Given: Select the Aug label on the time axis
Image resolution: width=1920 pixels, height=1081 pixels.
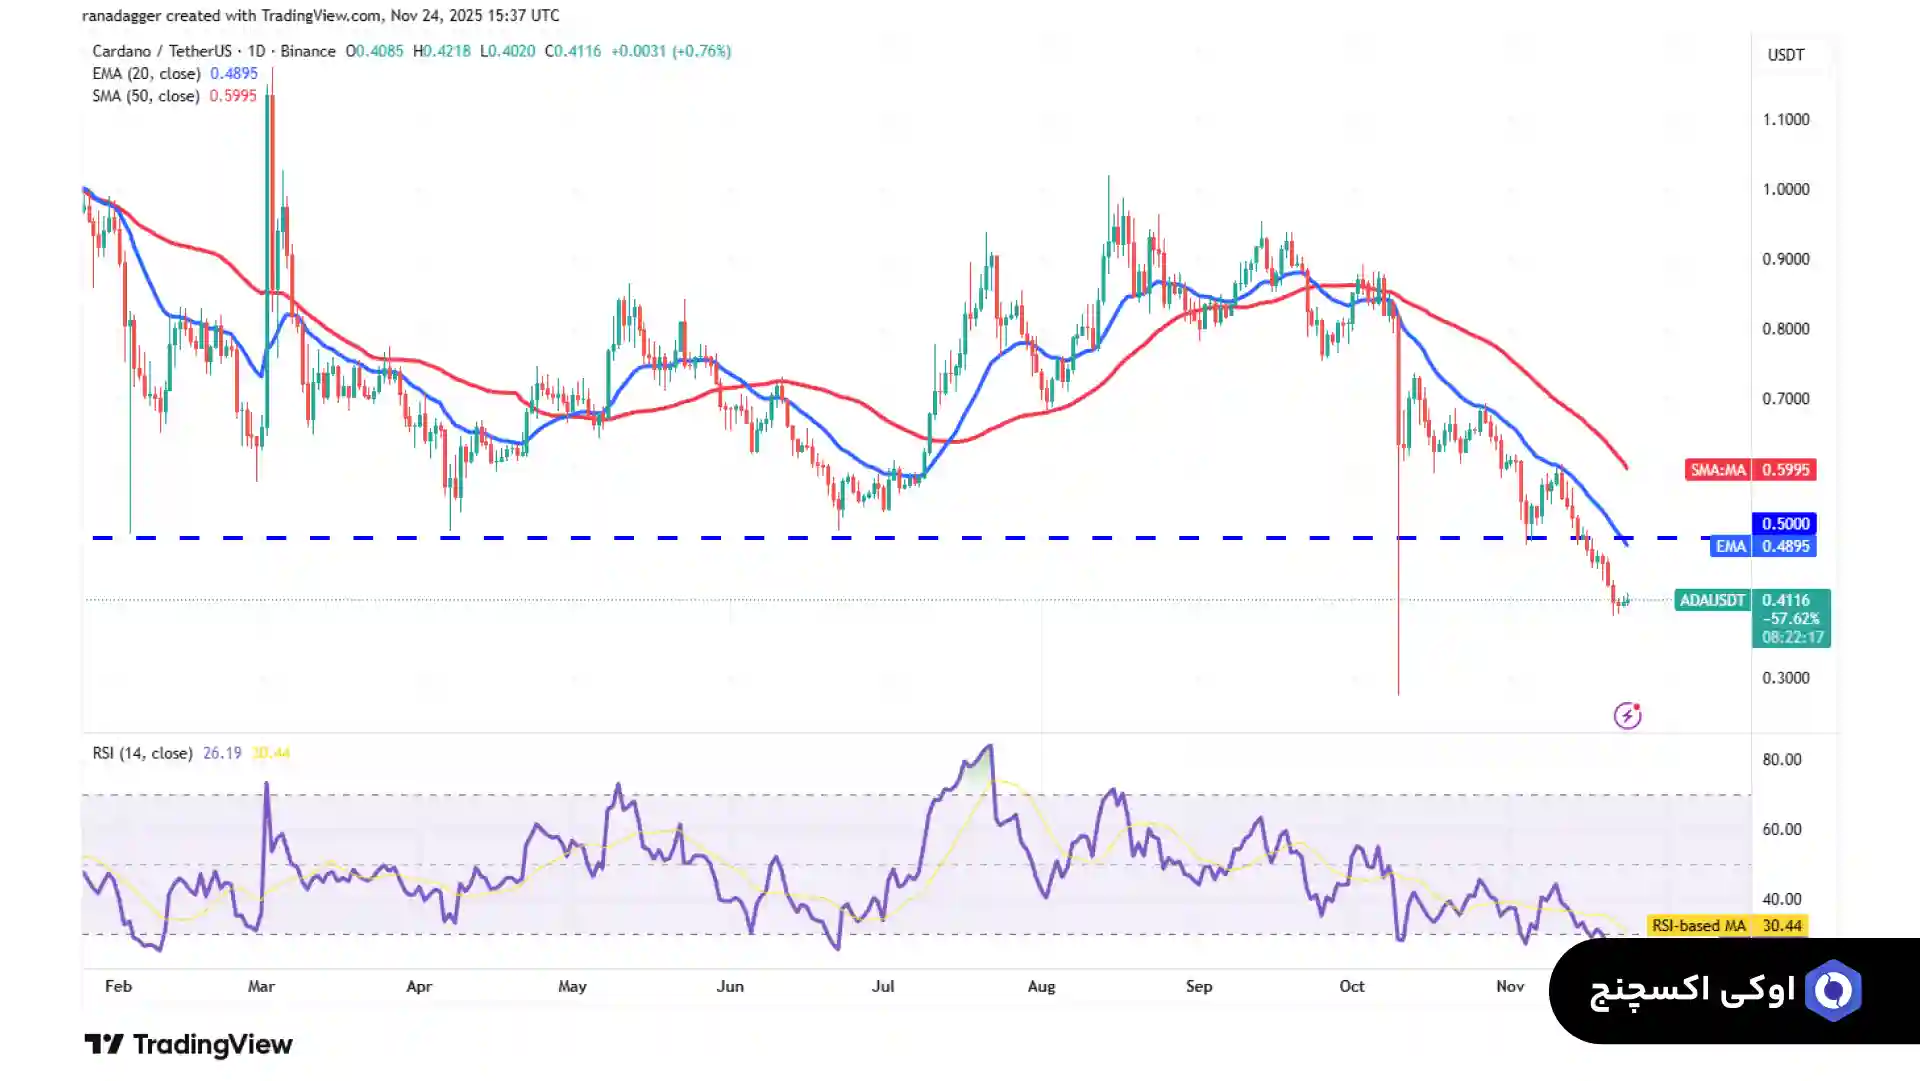Looking at the screenshot, I should [1041, 986].
